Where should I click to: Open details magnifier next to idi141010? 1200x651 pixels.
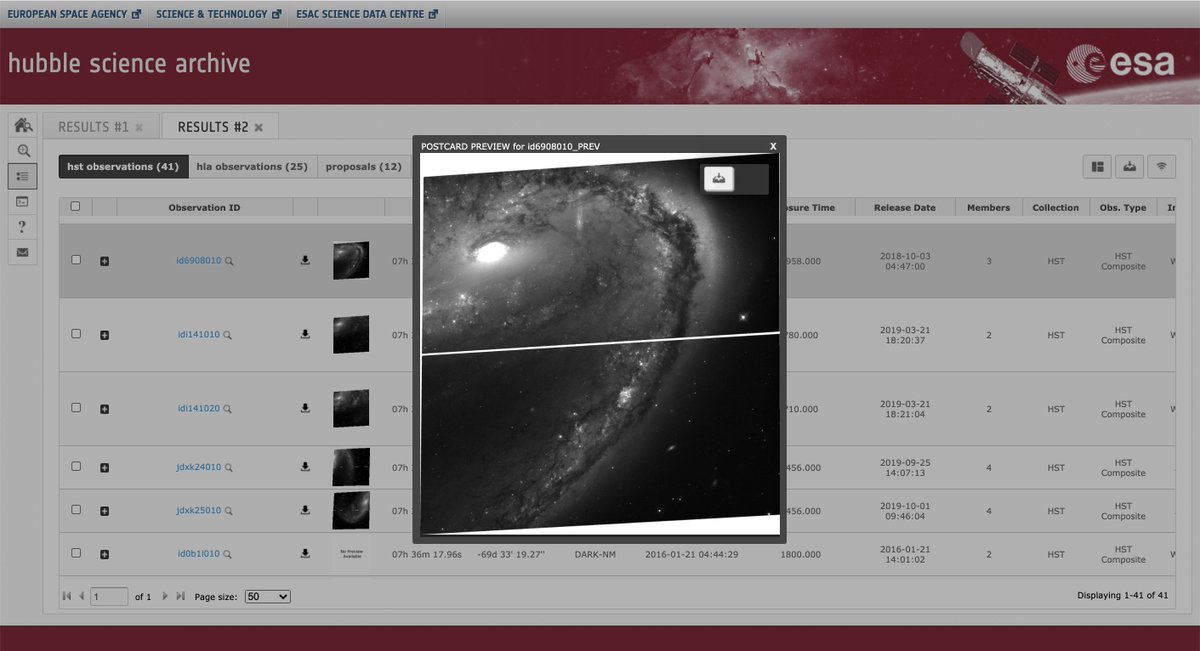228,335
